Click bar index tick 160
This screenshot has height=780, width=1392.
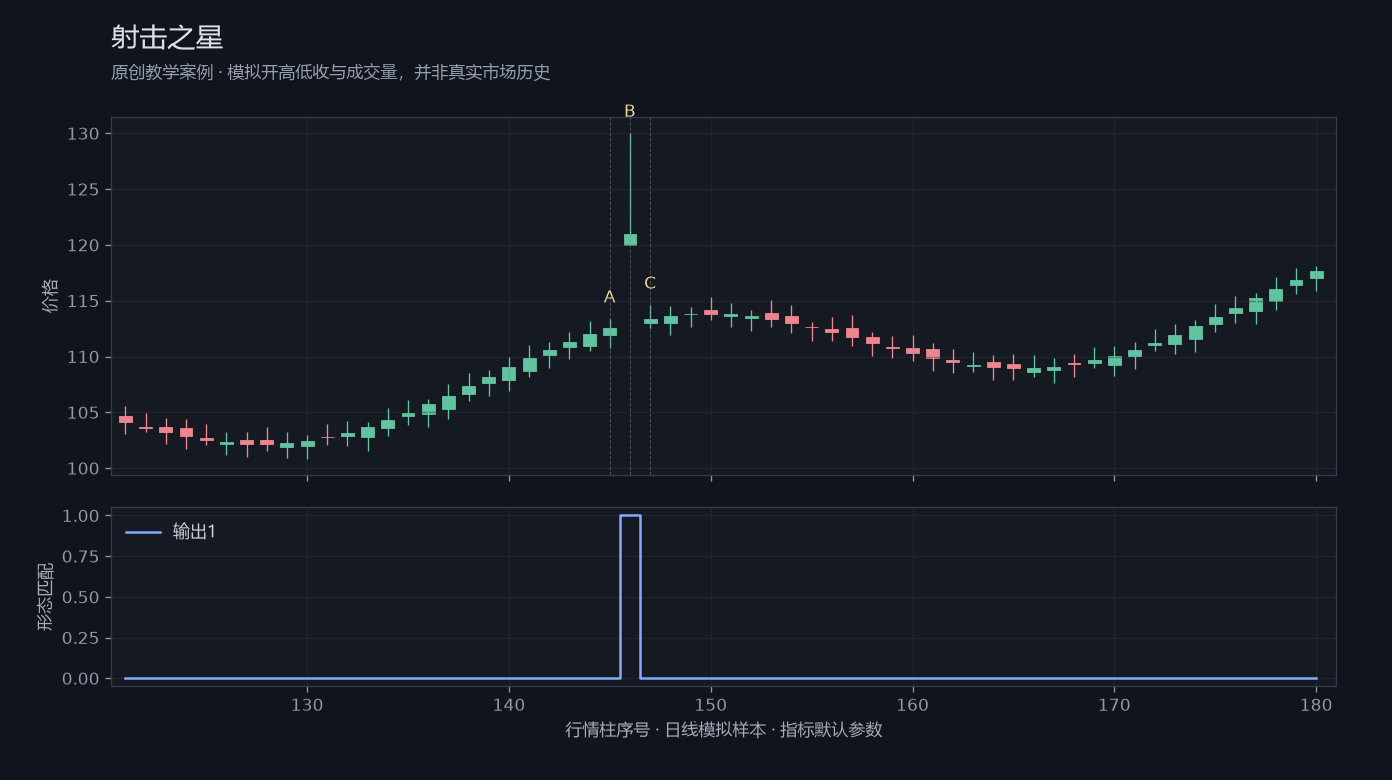(x=913, y=704)
